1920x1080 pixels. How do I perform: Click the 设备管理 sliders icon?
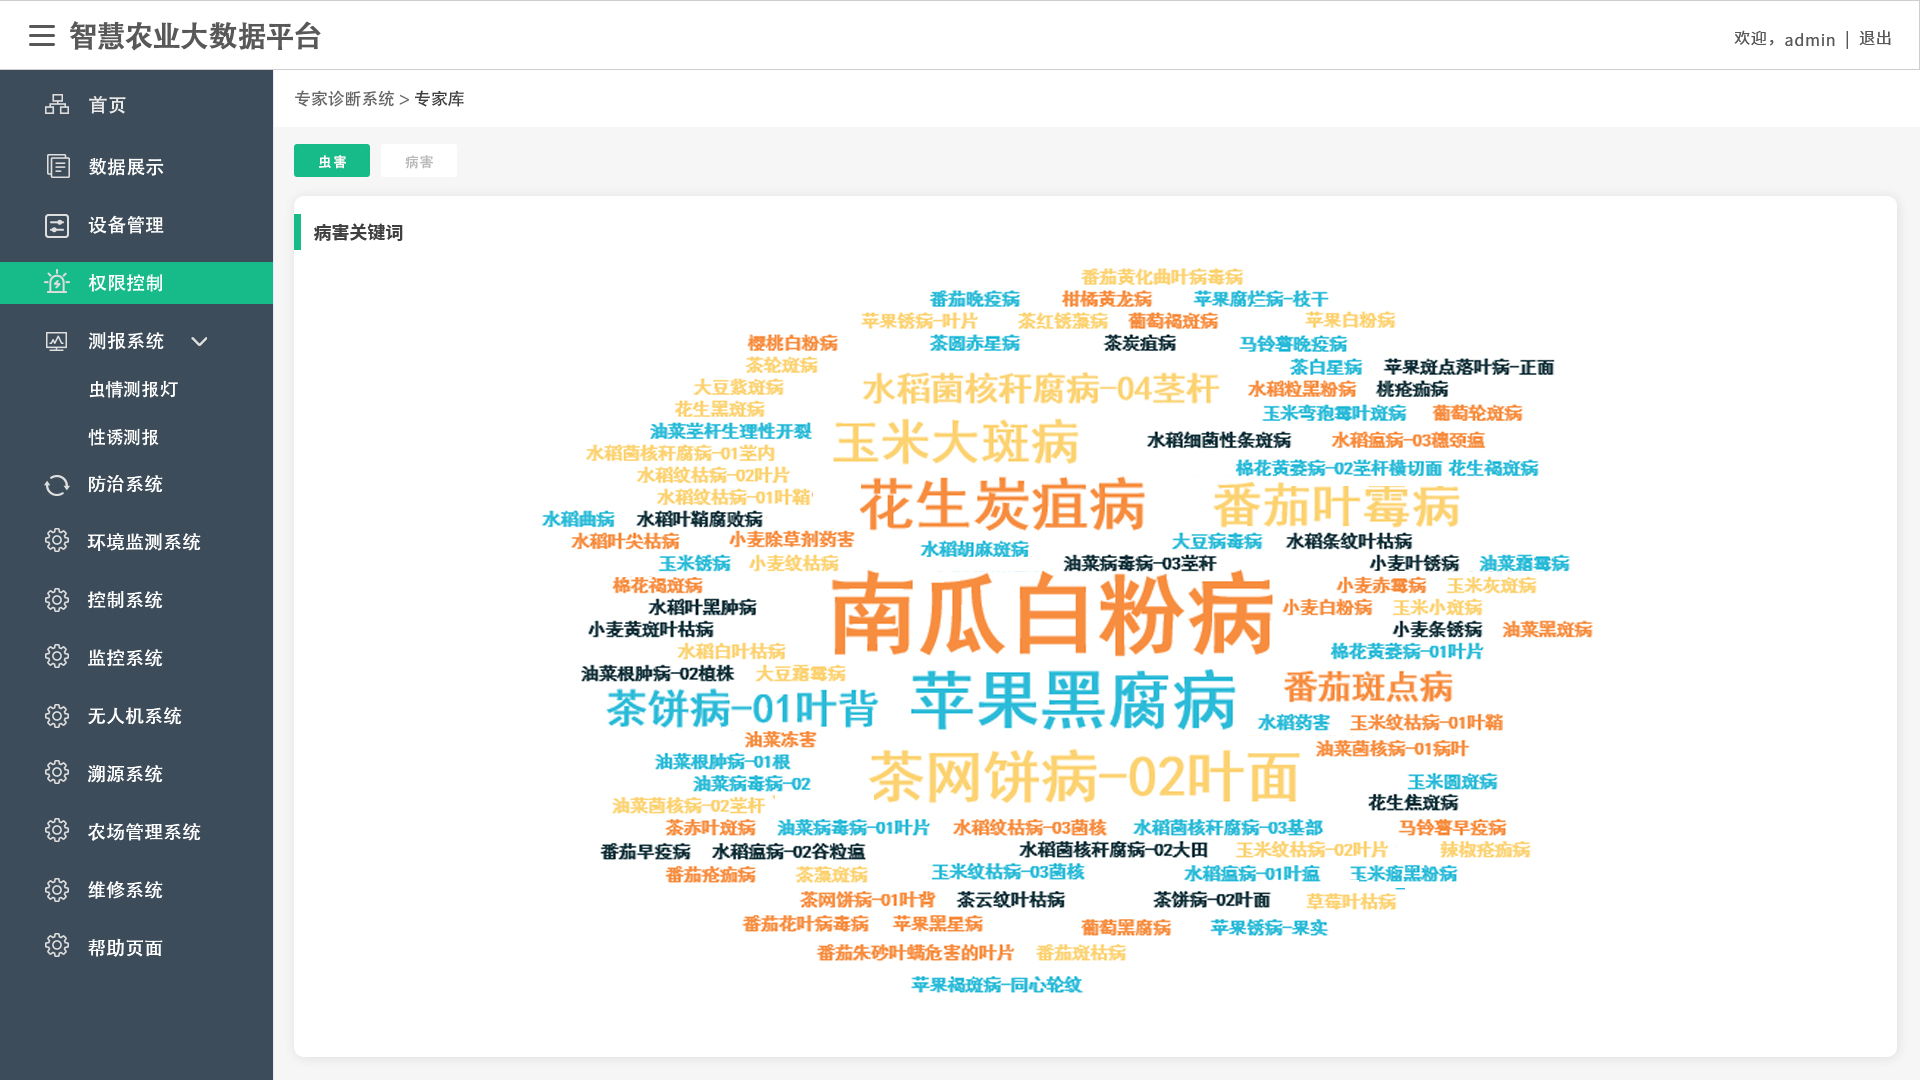[x=57, y=225]
